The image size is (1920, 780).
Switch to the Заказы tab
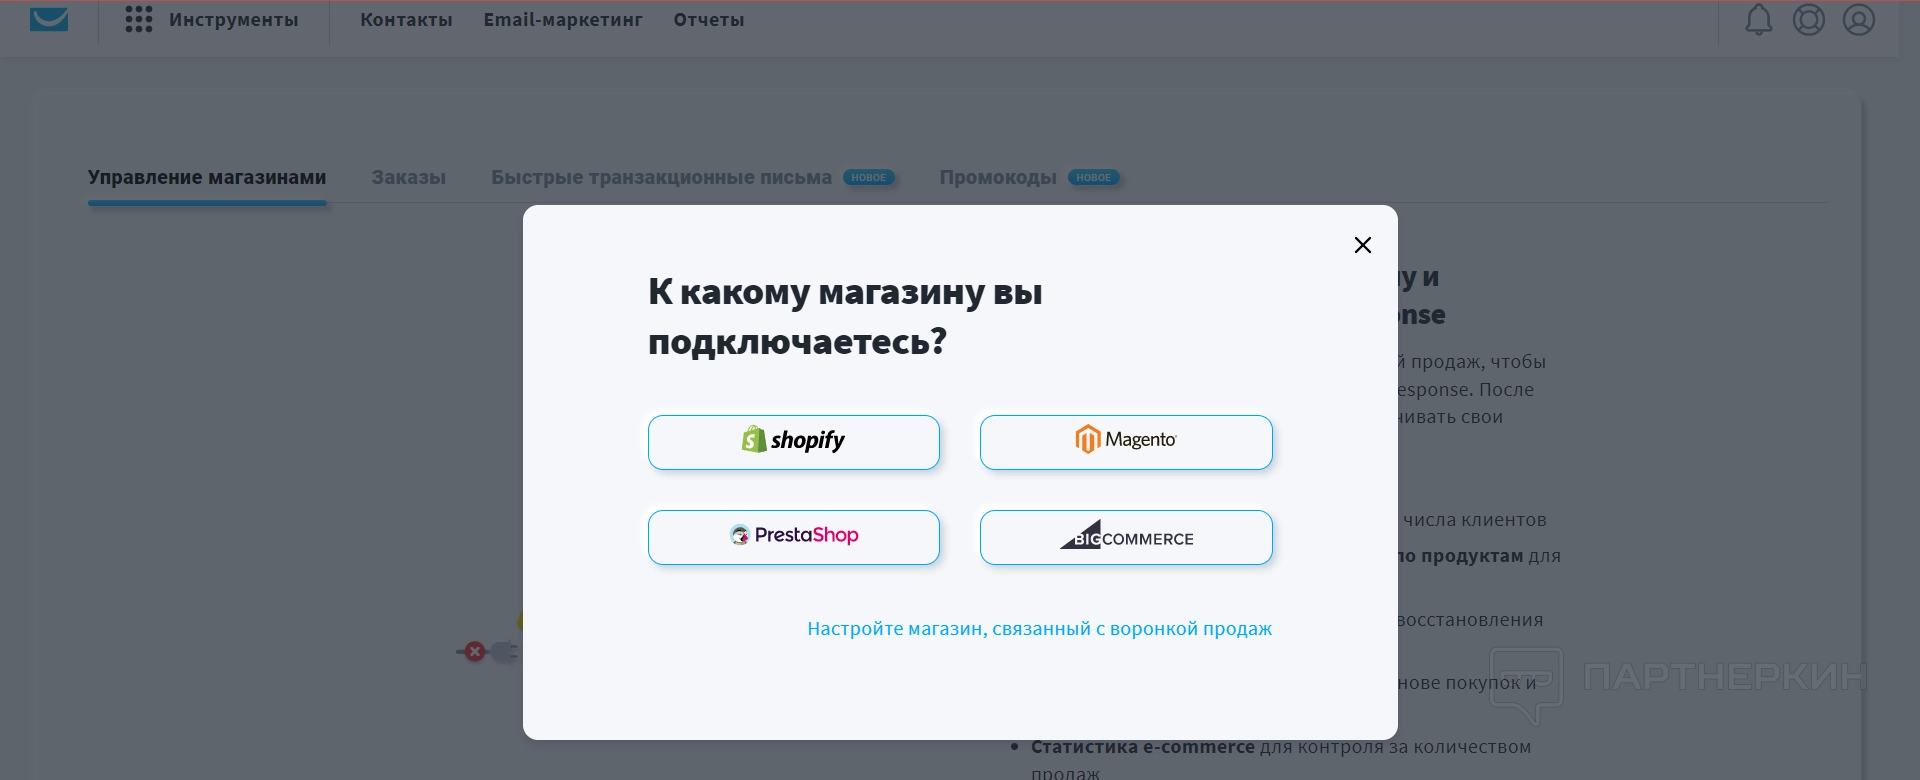click(x=409, y=177)
